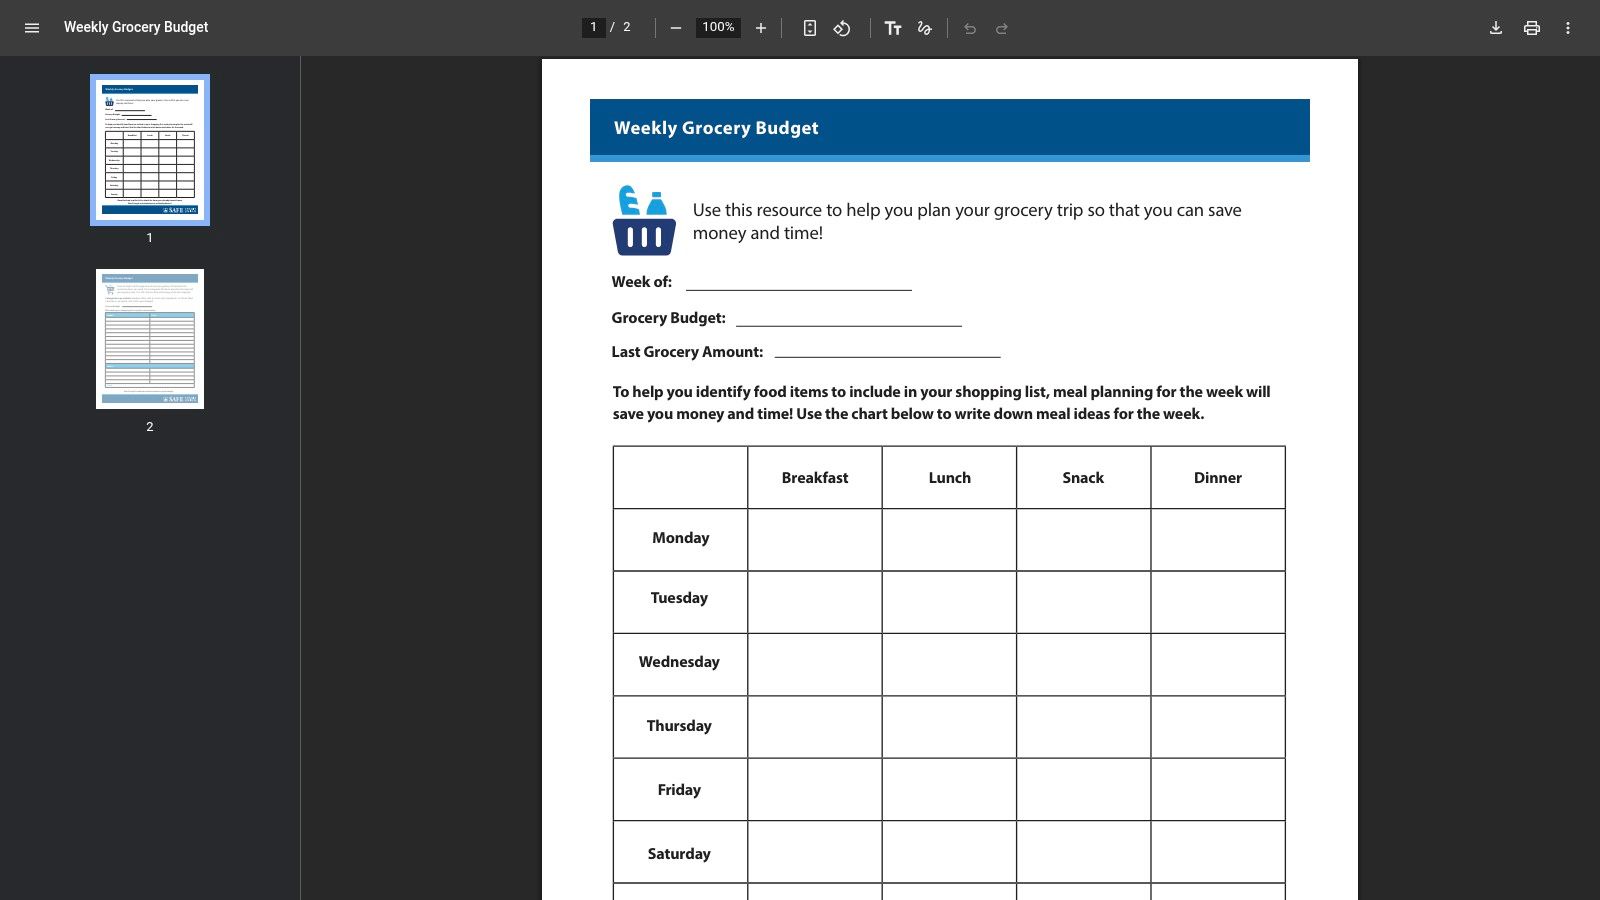The width and height of the screenshot is (1600, 900).
Task: Click the Thursday row label
Action: point(679,726)
